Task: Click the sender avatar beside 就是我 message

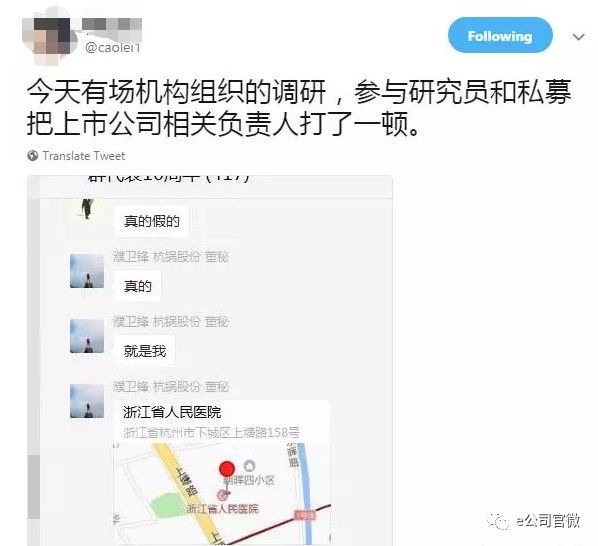Action: pyautogui.click(x=87, y=336)
